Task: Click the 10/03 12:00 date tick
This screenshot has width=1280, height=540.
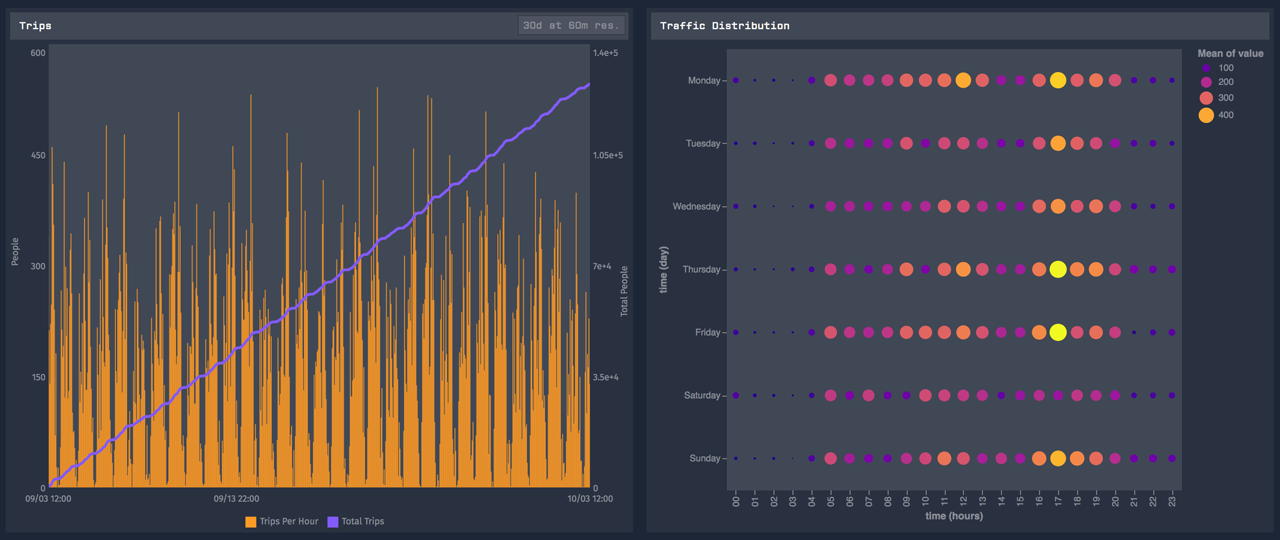Action: (590, 497)
